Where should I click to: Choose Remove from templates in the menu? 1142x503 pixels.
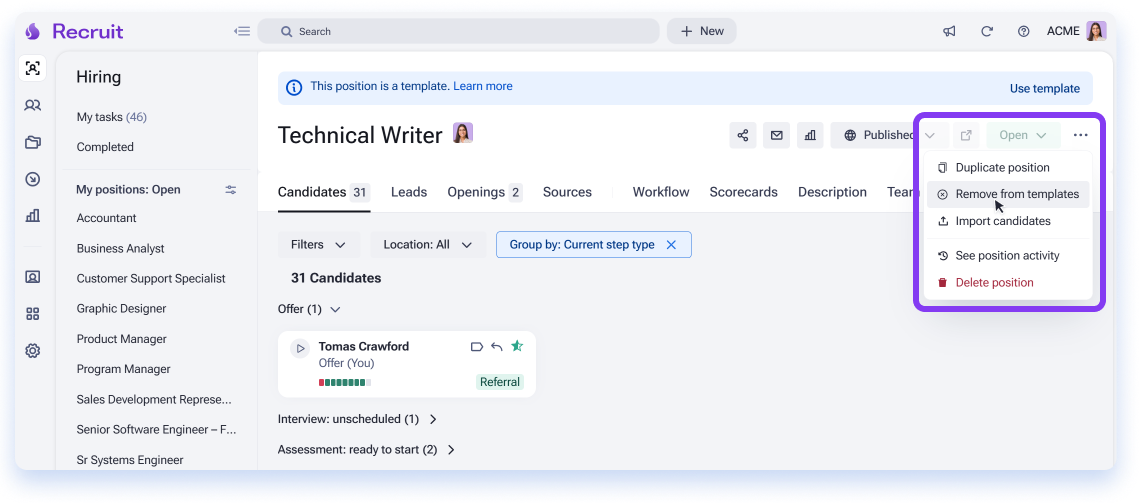pos(1008,194)
